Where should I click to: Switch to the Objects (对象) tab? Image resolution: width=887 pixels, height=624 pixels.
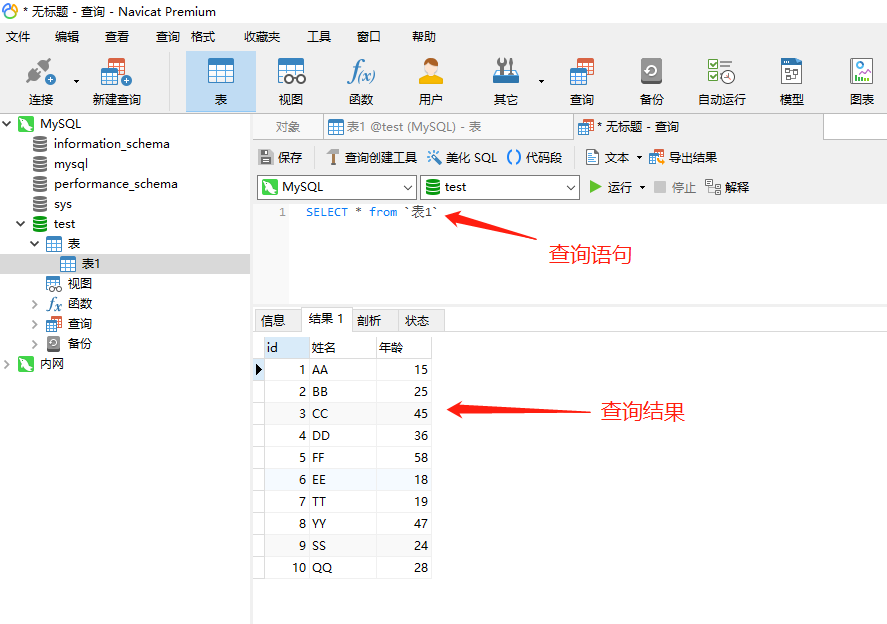tap(287, 127)
